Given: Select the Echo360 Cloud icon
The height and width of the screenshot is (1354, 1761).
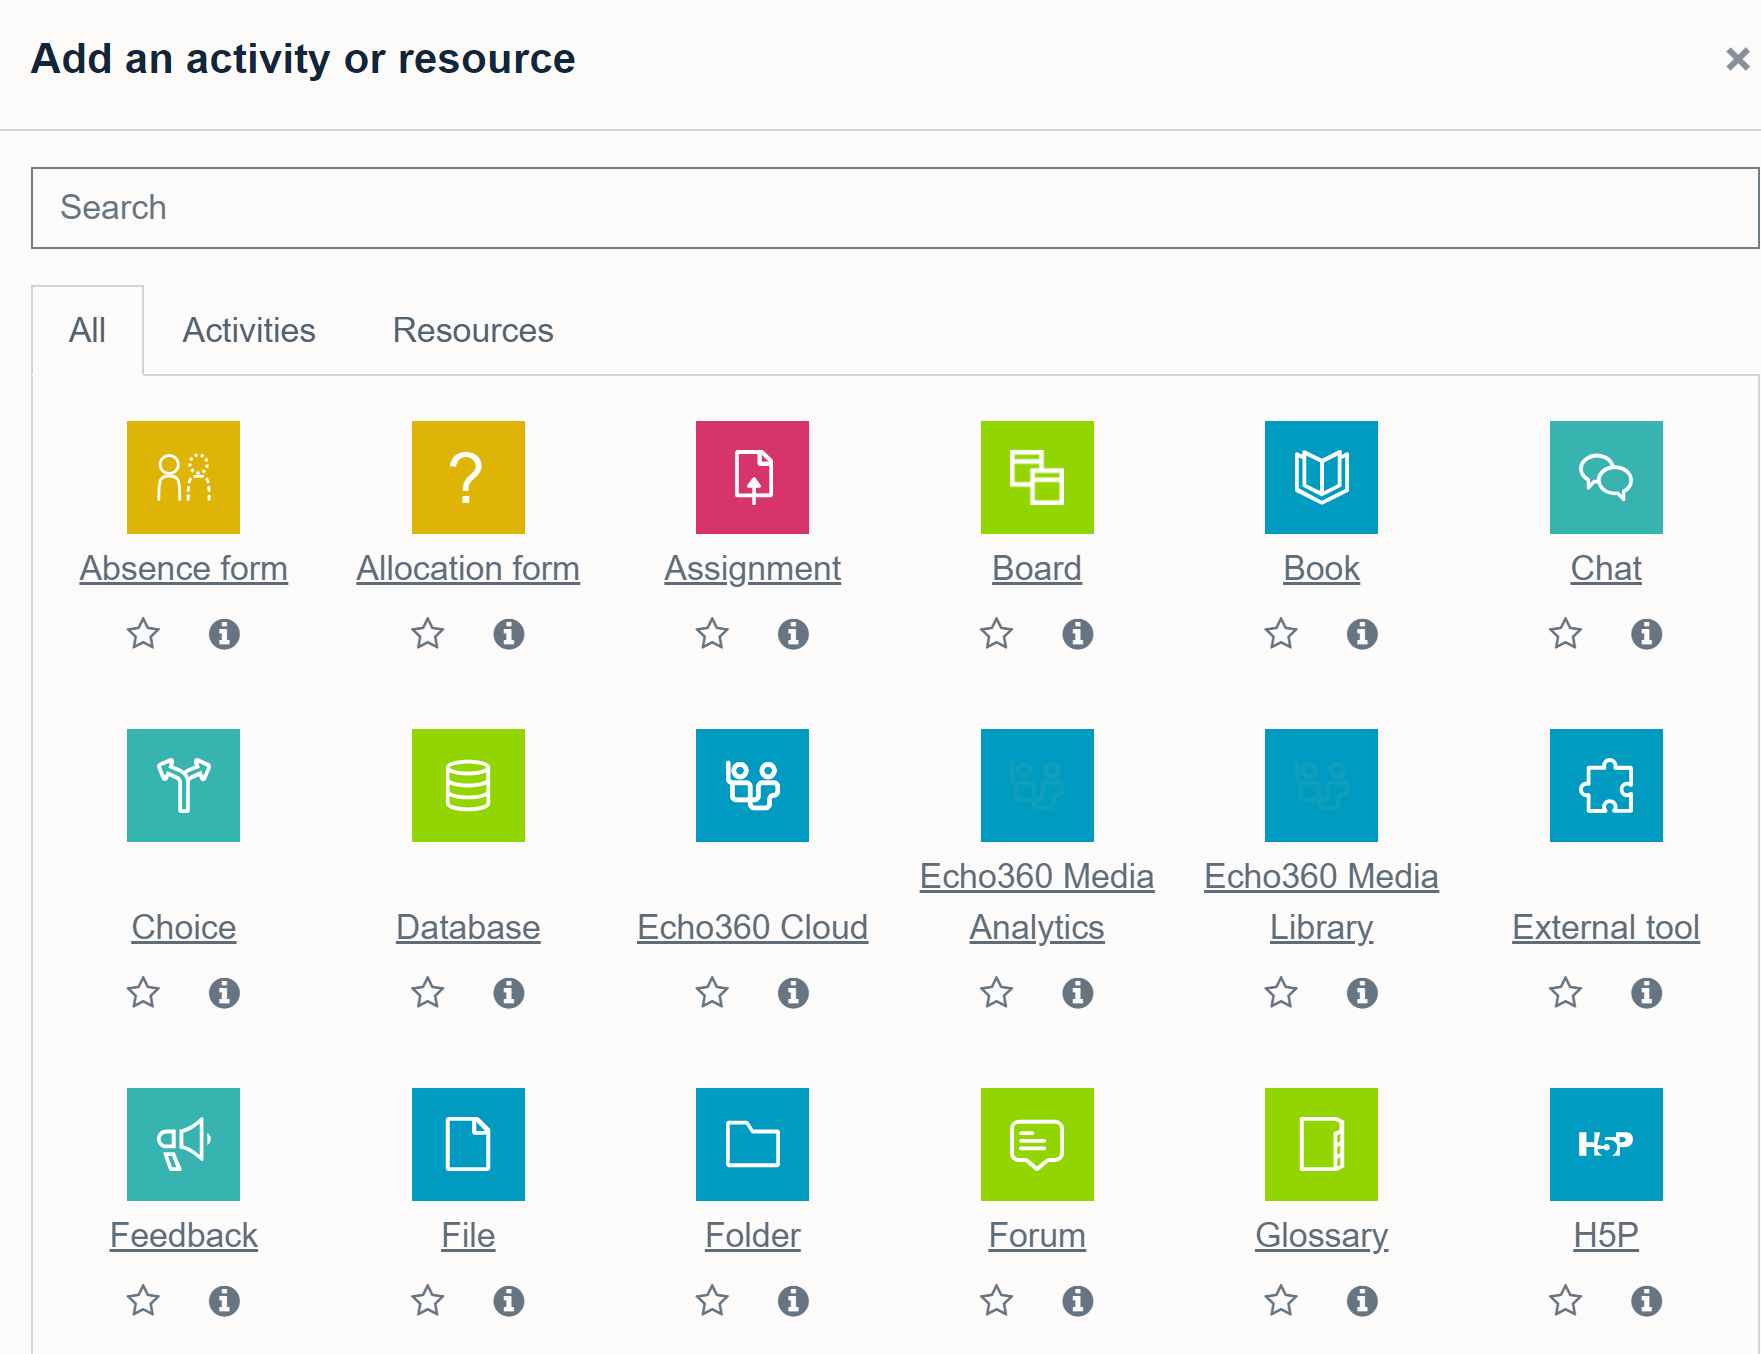Looking at the screenshot, I should click(x=752, y=785).
